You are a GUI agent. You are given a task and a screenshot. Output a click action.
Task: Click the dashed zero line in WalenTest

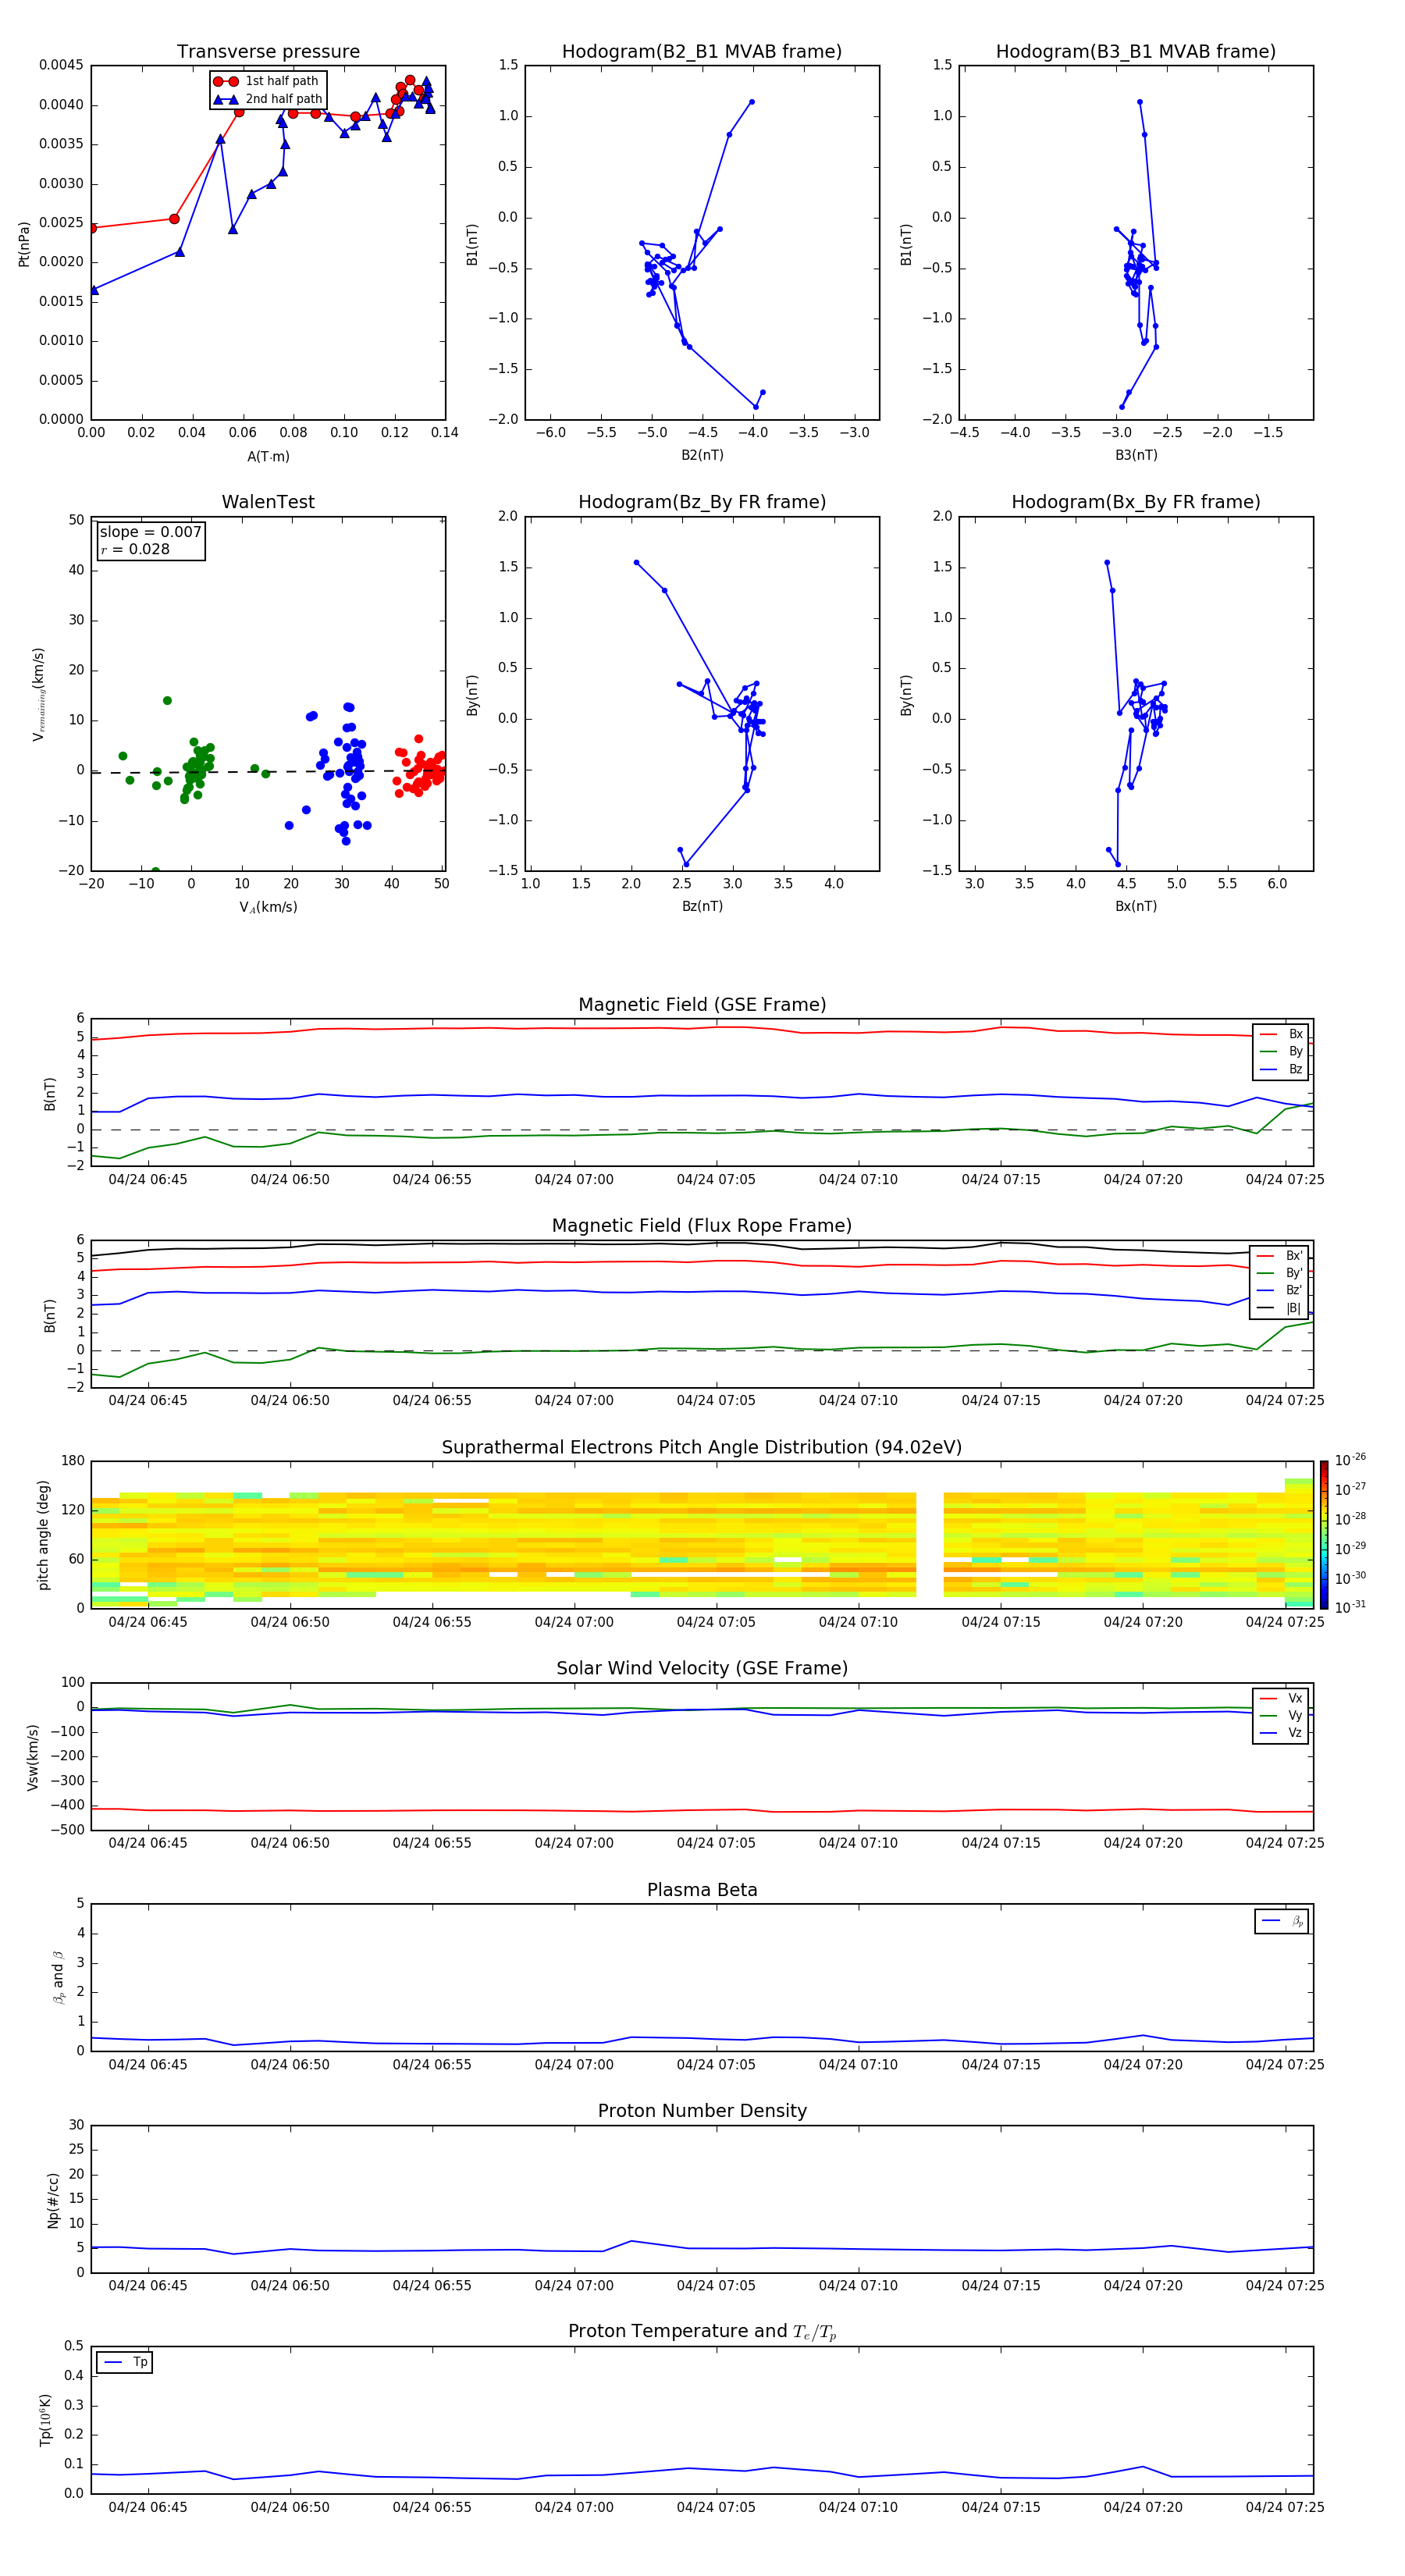(268, 771)
